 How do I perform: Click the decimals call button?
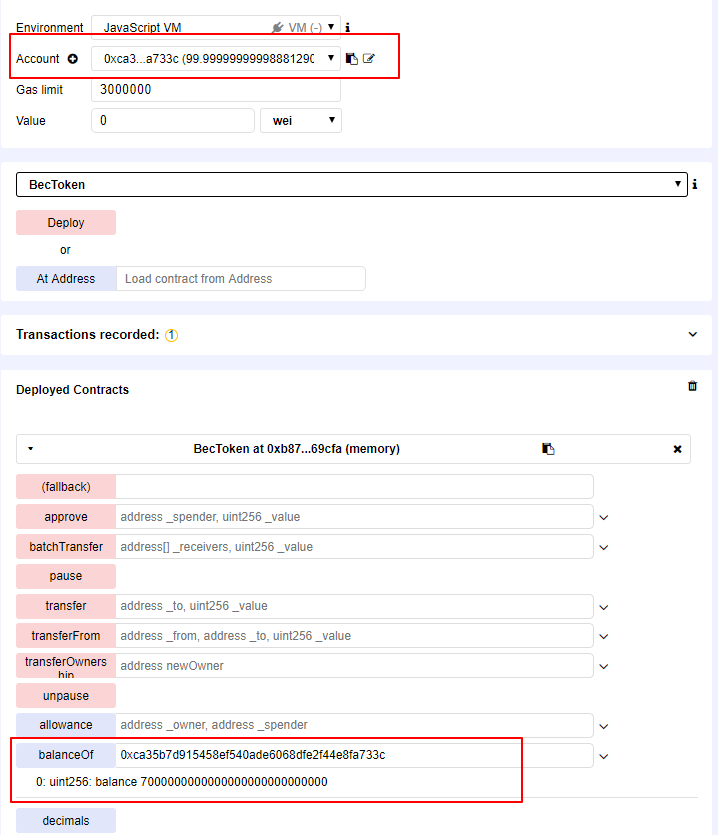pyautogui.click(x=66, y=821)
